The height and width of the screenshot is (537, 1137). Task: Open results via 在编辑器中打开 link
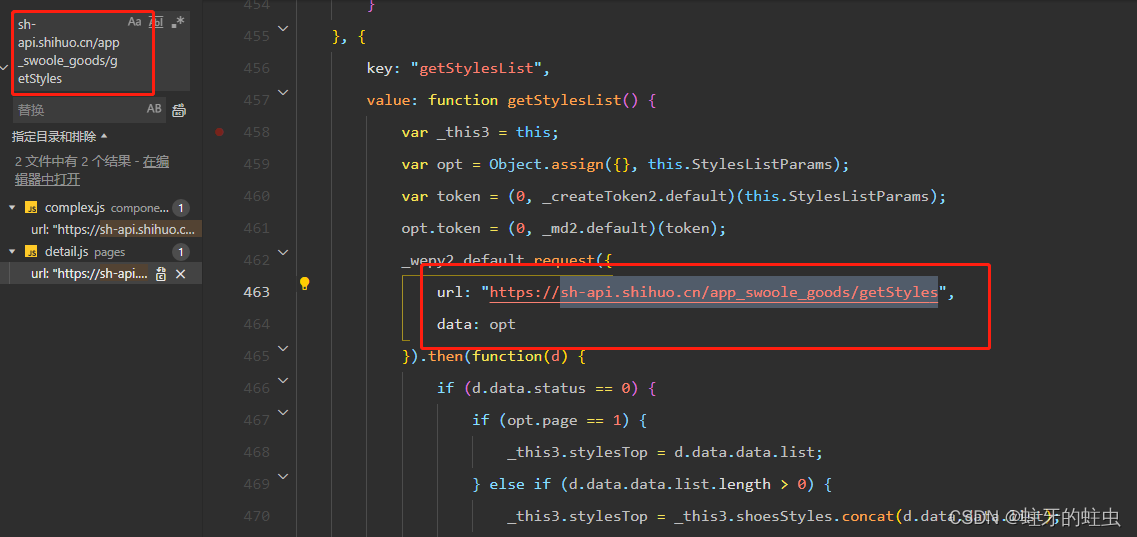pyautogui.click(x=92, y=170)
